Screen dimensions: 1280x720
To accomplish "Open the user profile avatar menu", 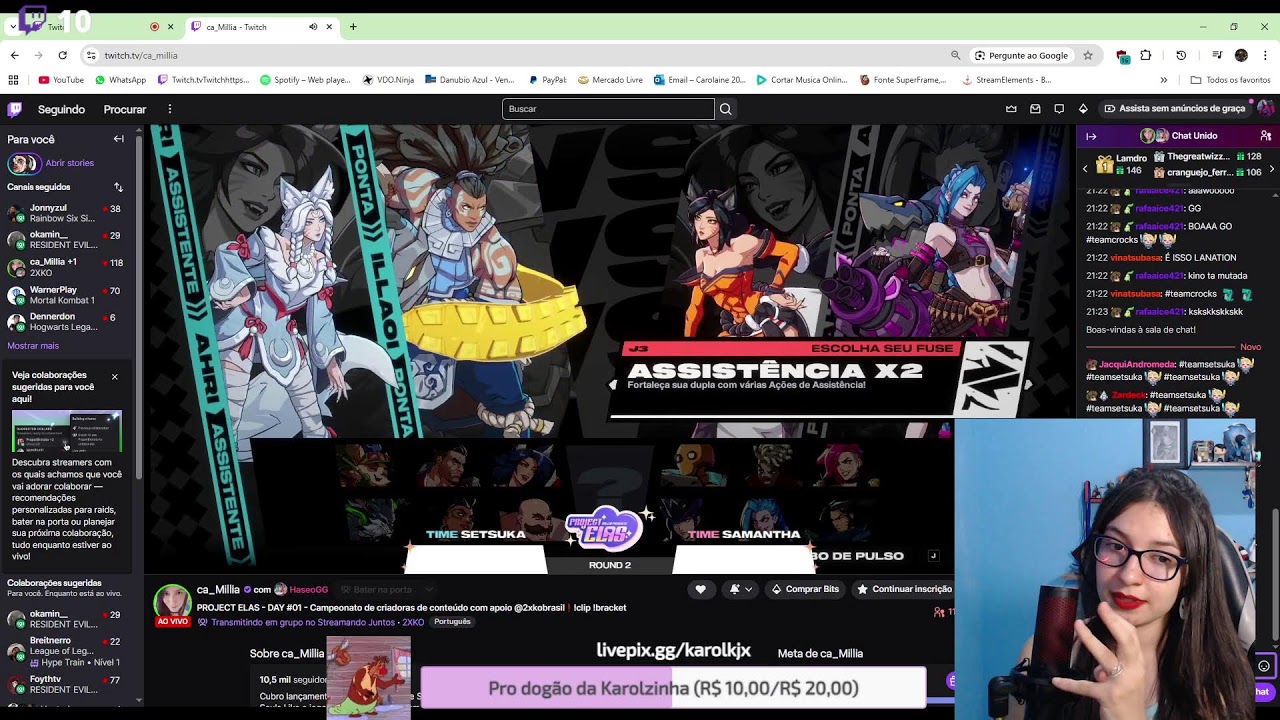I will 1265,108.
